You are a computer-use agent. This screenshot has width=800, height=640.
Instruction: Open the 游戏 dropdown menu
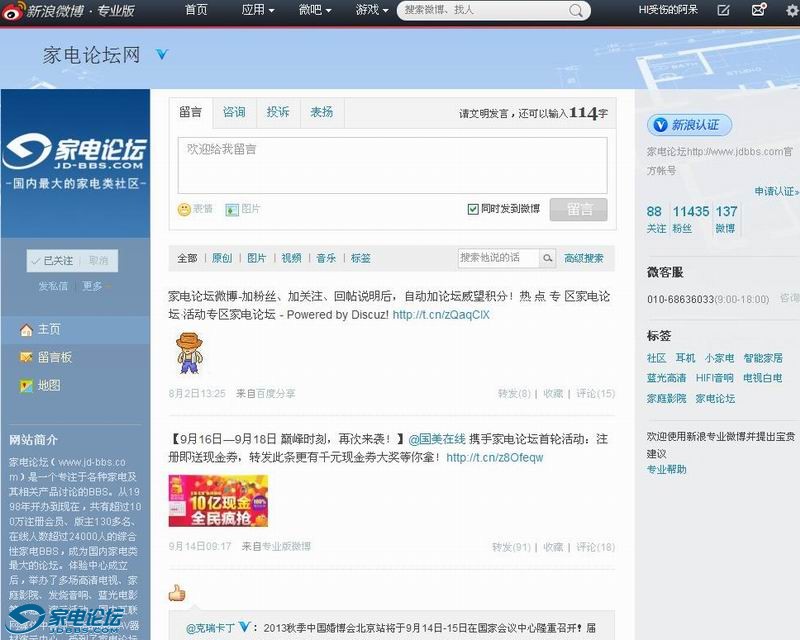click(x=372, y=10)
